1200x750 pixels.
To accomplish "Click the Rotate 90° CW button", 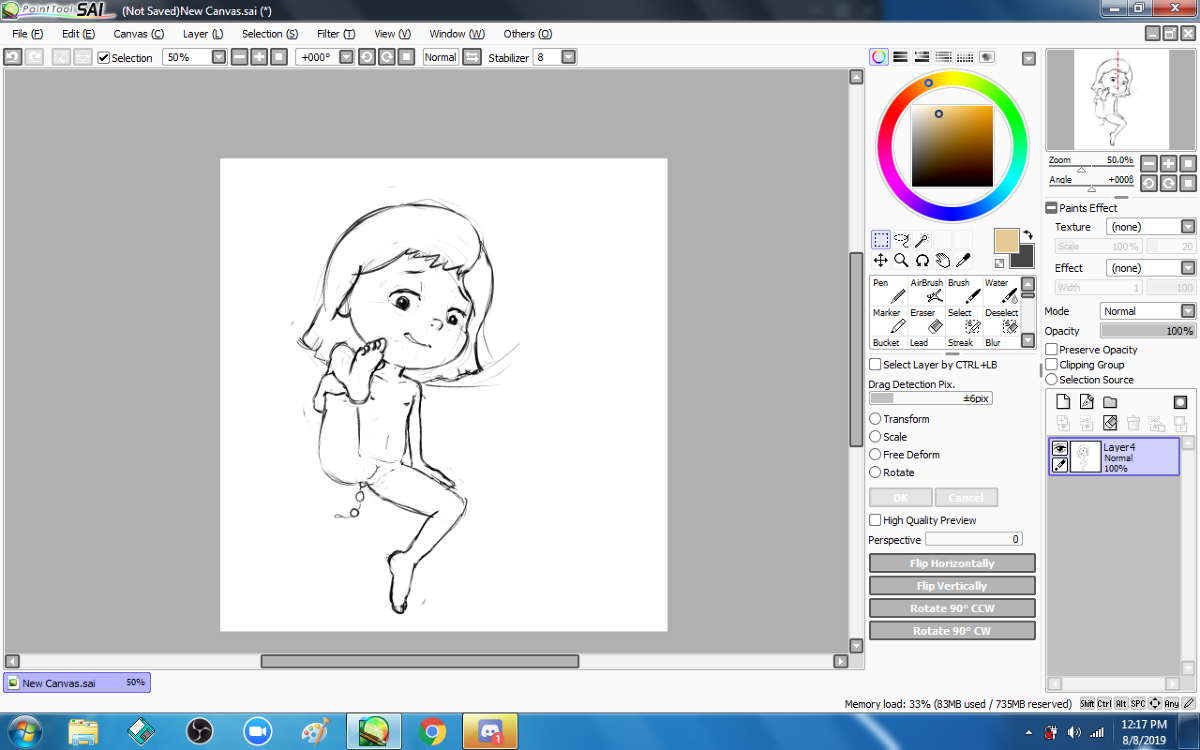I will [x=952, y=631].
